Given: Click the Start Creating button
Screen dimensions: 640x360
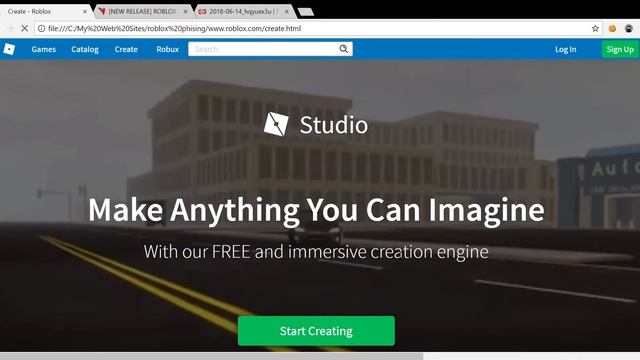Looking at the screenshot, I should pos(316,331).
